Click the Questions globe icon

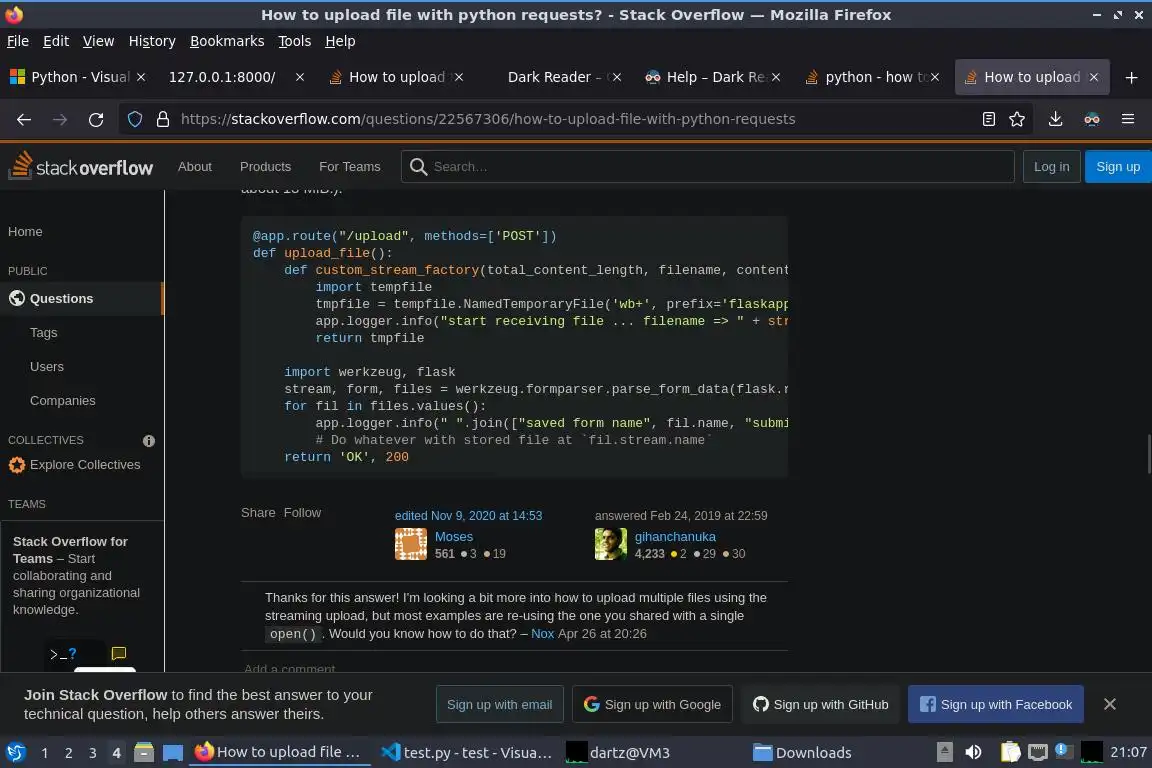pos(17,298)
